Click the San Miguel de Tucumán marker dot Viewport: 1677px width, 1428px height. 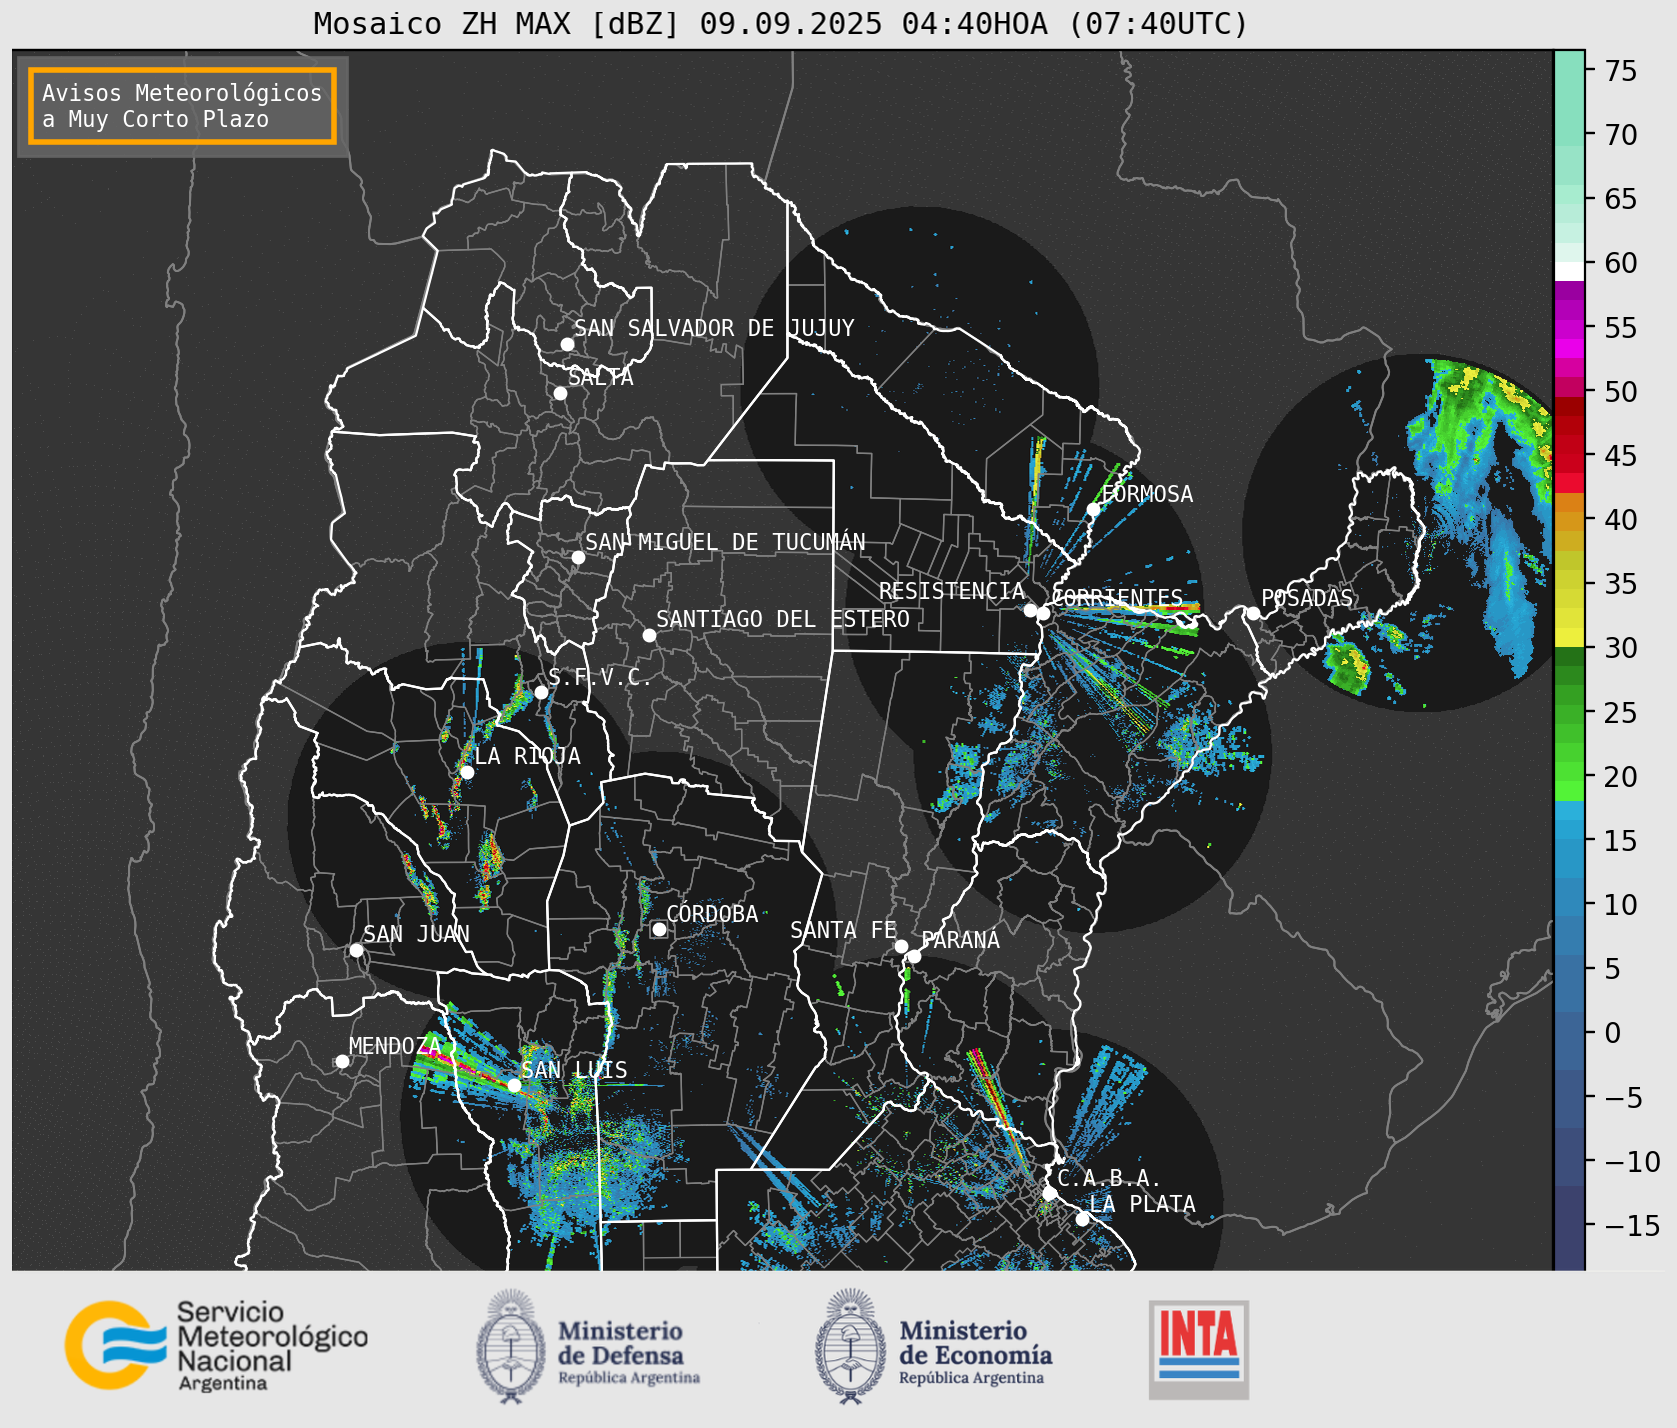(578, 557)
